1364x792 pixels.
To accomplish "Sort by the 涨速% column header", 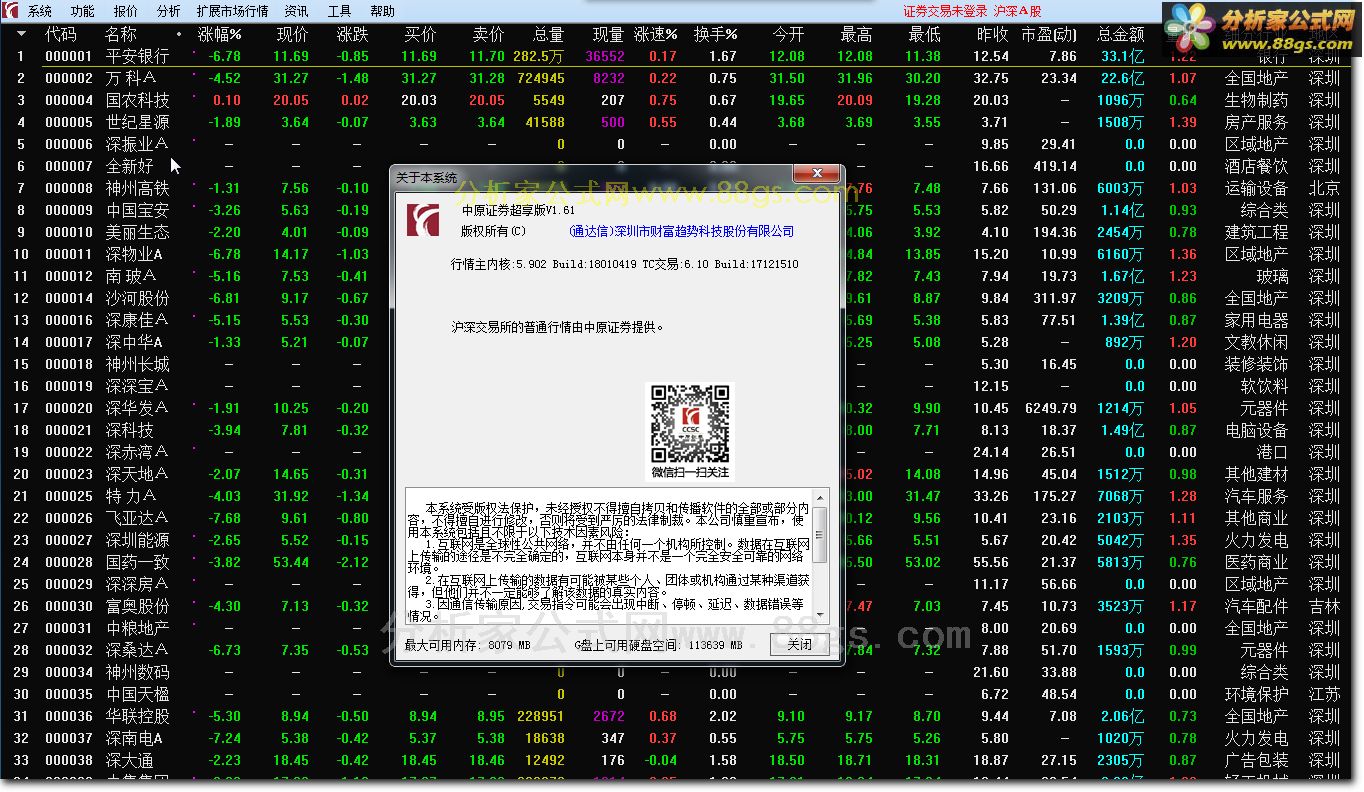I will pyautogui.click(x=655, y=34).
